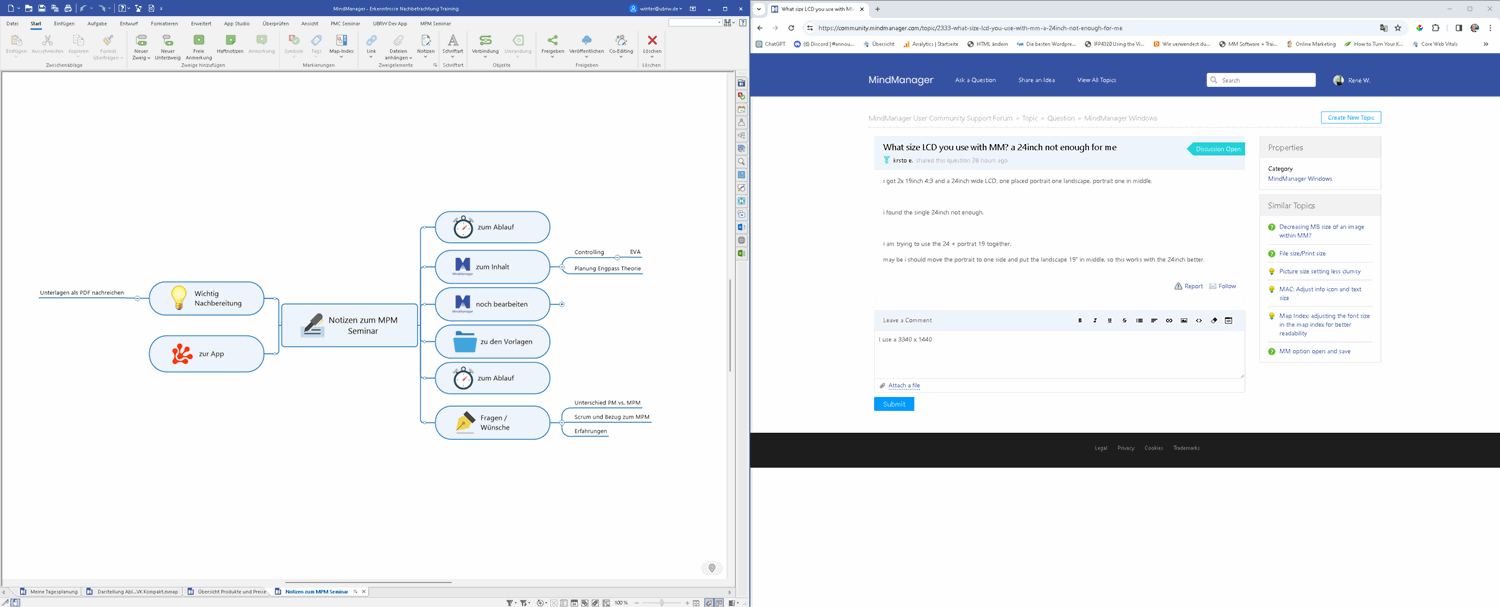Adjust the zoom slider in status bar

click(x=662, y=603)
